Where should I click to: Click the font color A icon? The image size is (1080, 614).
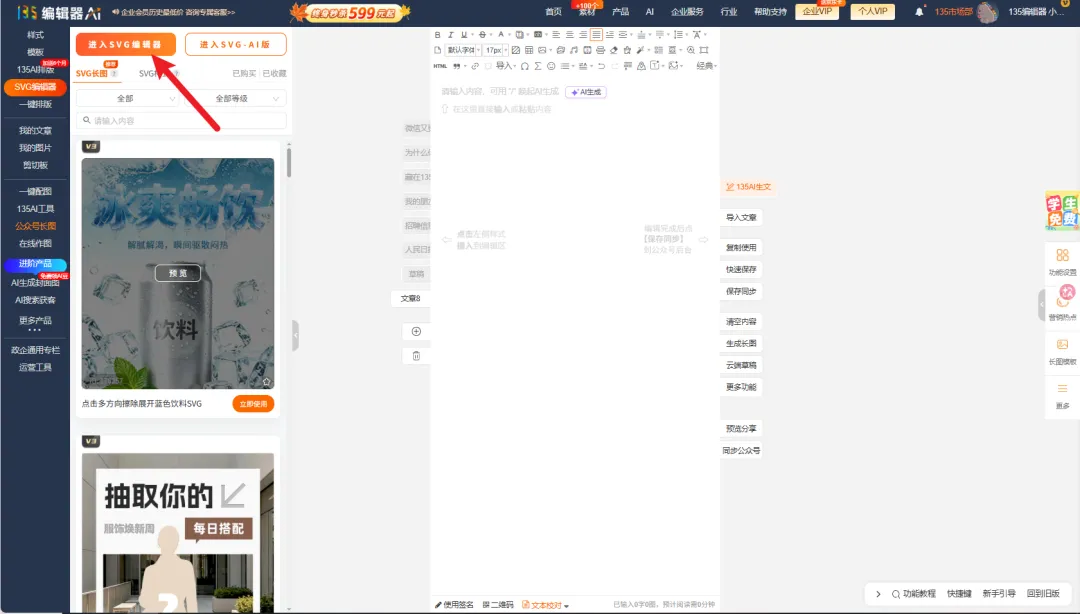[501, 34]
